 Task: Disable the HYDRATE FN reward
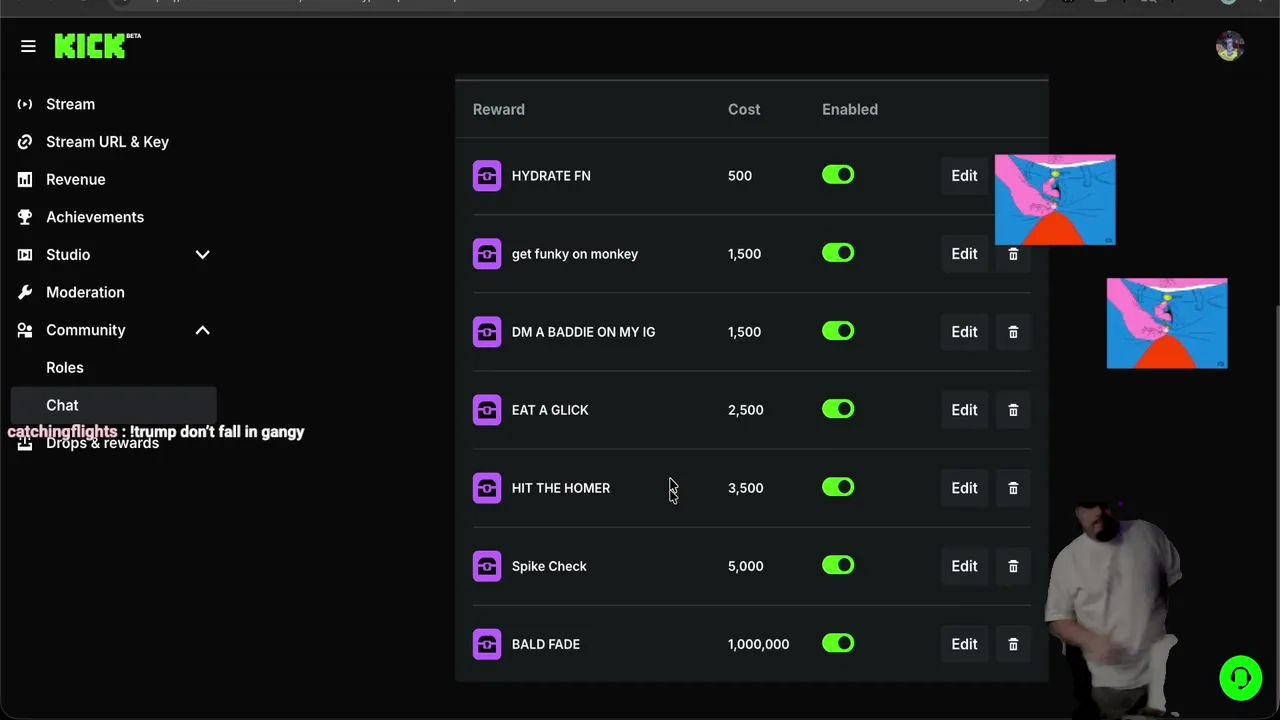[838, 175]
